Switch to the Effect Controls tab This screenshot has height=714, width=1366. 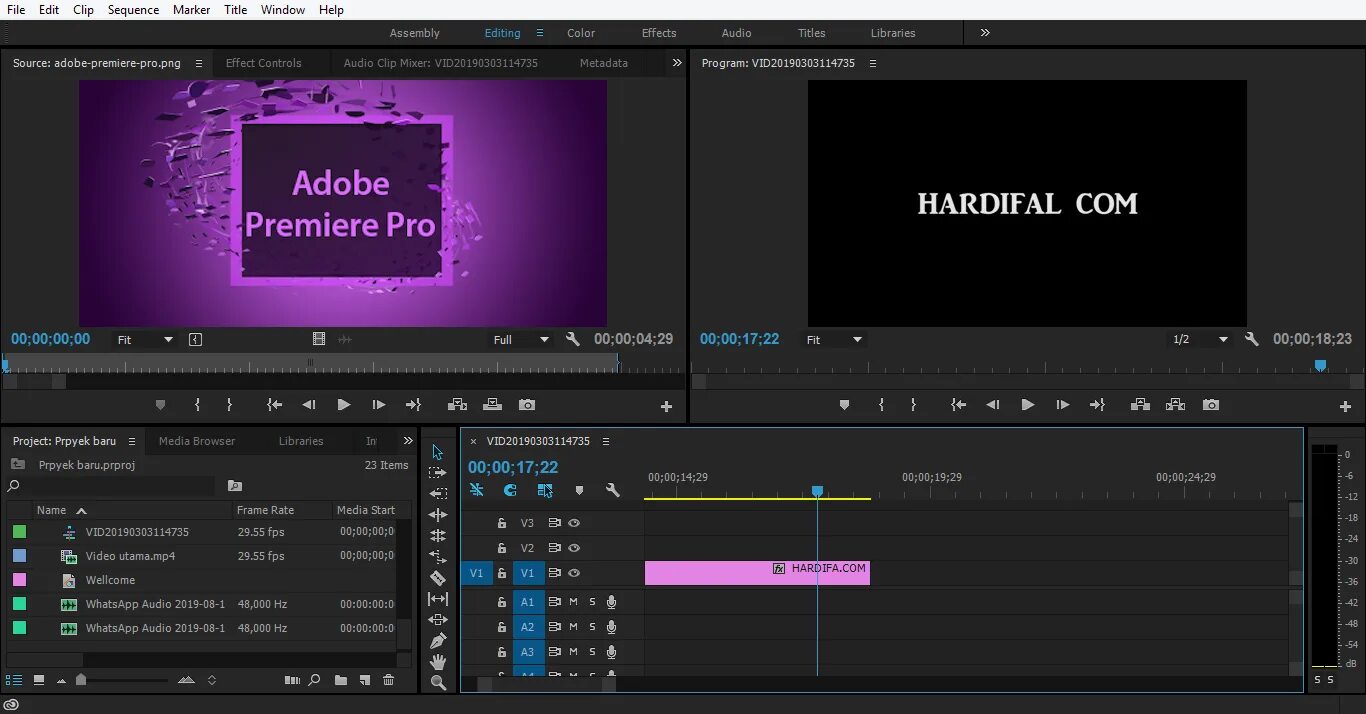263,63
